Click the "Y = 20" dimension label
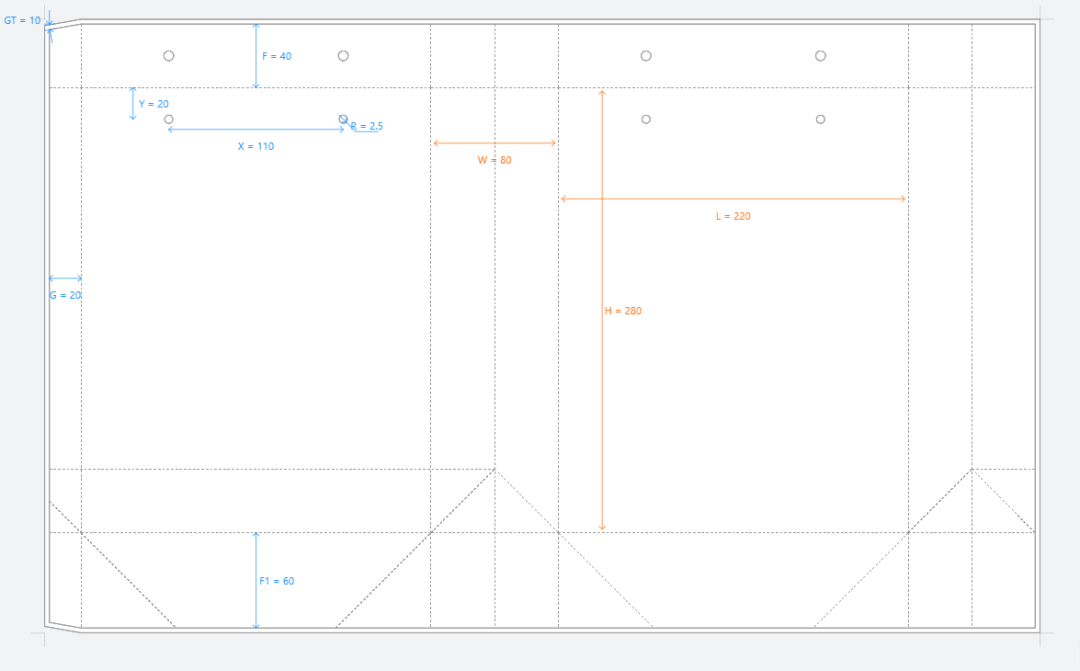 [153, 104]
